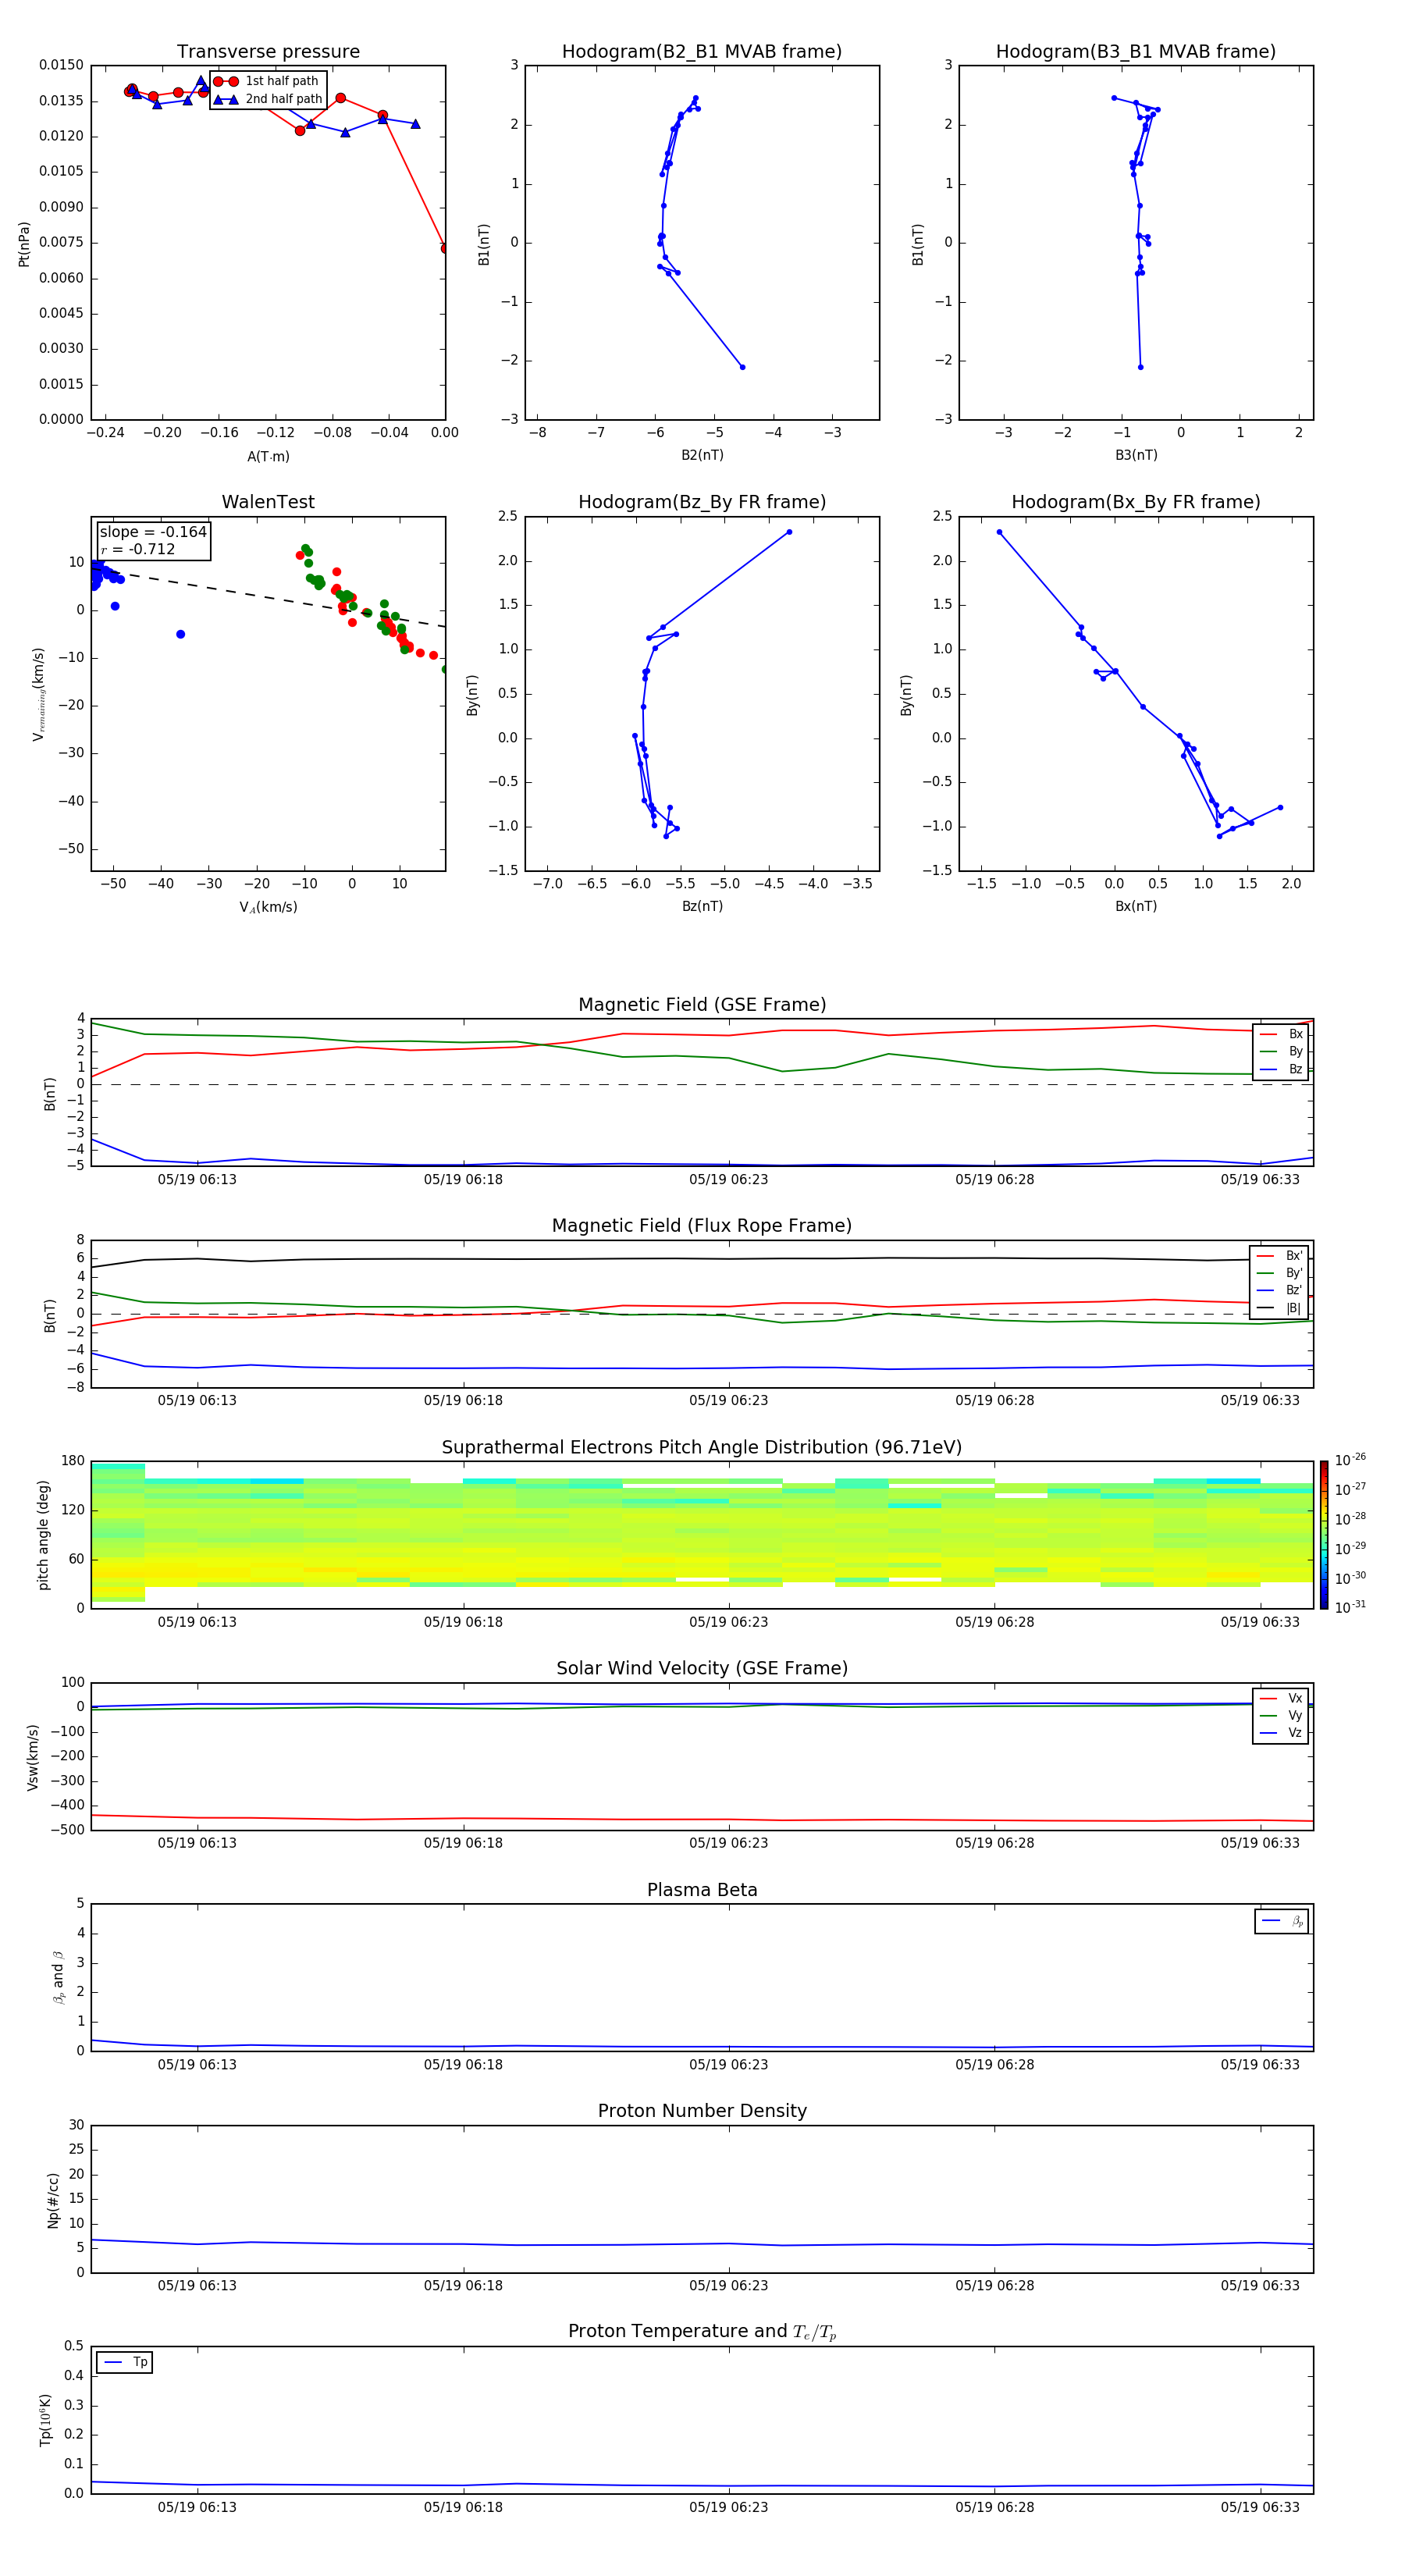This screenshot has width=1405, height=2576.
Task: Click the "Vremaining(km/s)" y-axis label
Action: [x=38, y=694]
